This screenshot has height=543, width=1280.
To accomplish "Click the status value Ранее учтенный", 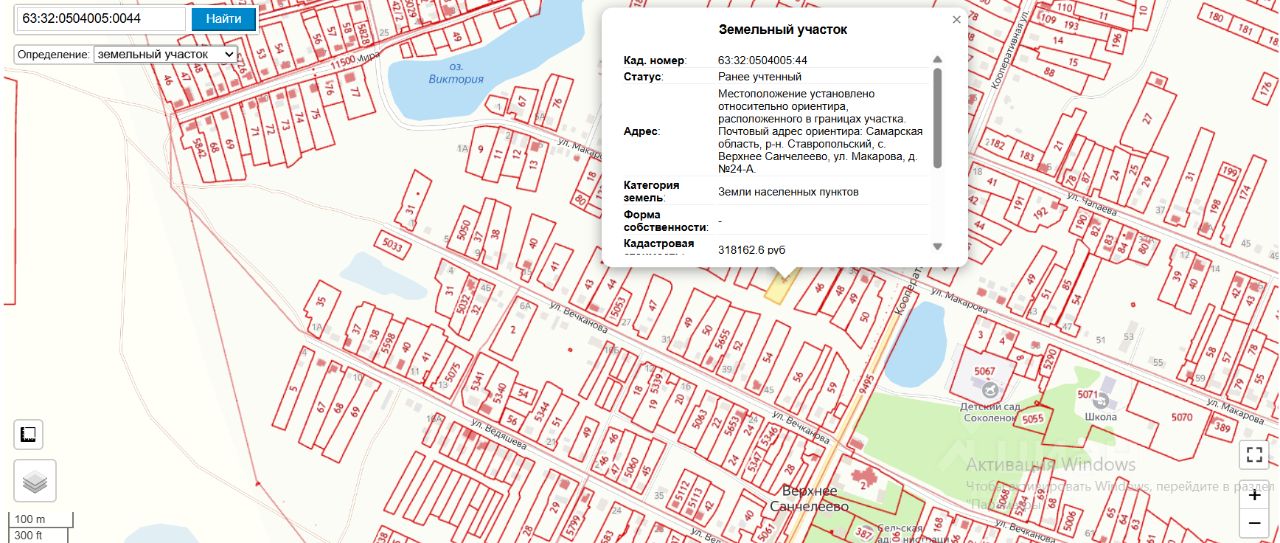I will point(760,76).
